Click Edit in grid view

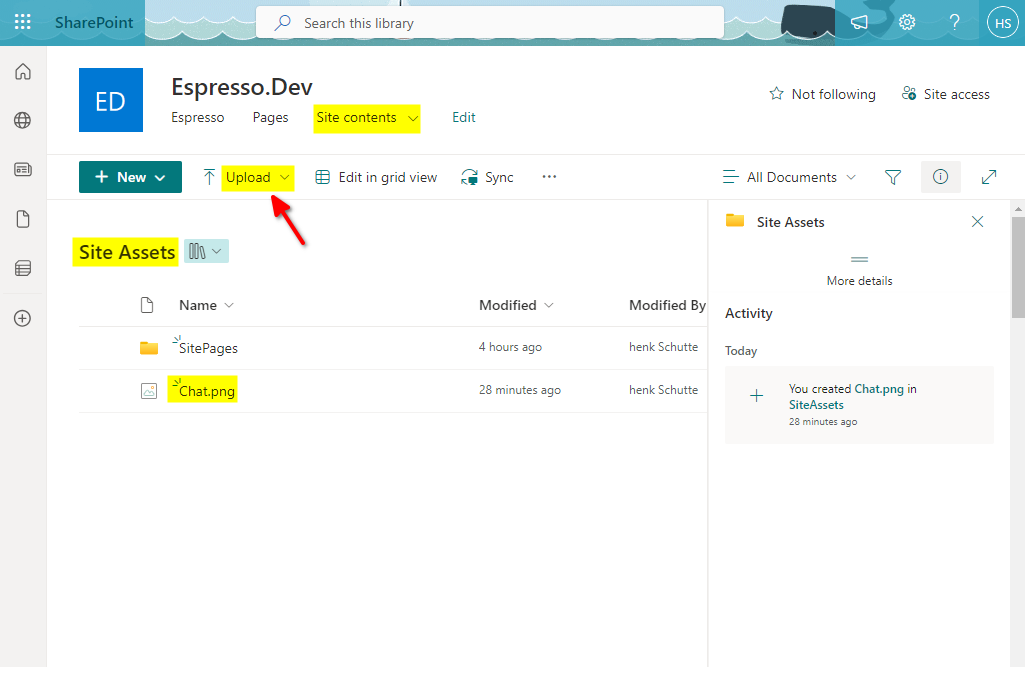(x=376, y=177)
